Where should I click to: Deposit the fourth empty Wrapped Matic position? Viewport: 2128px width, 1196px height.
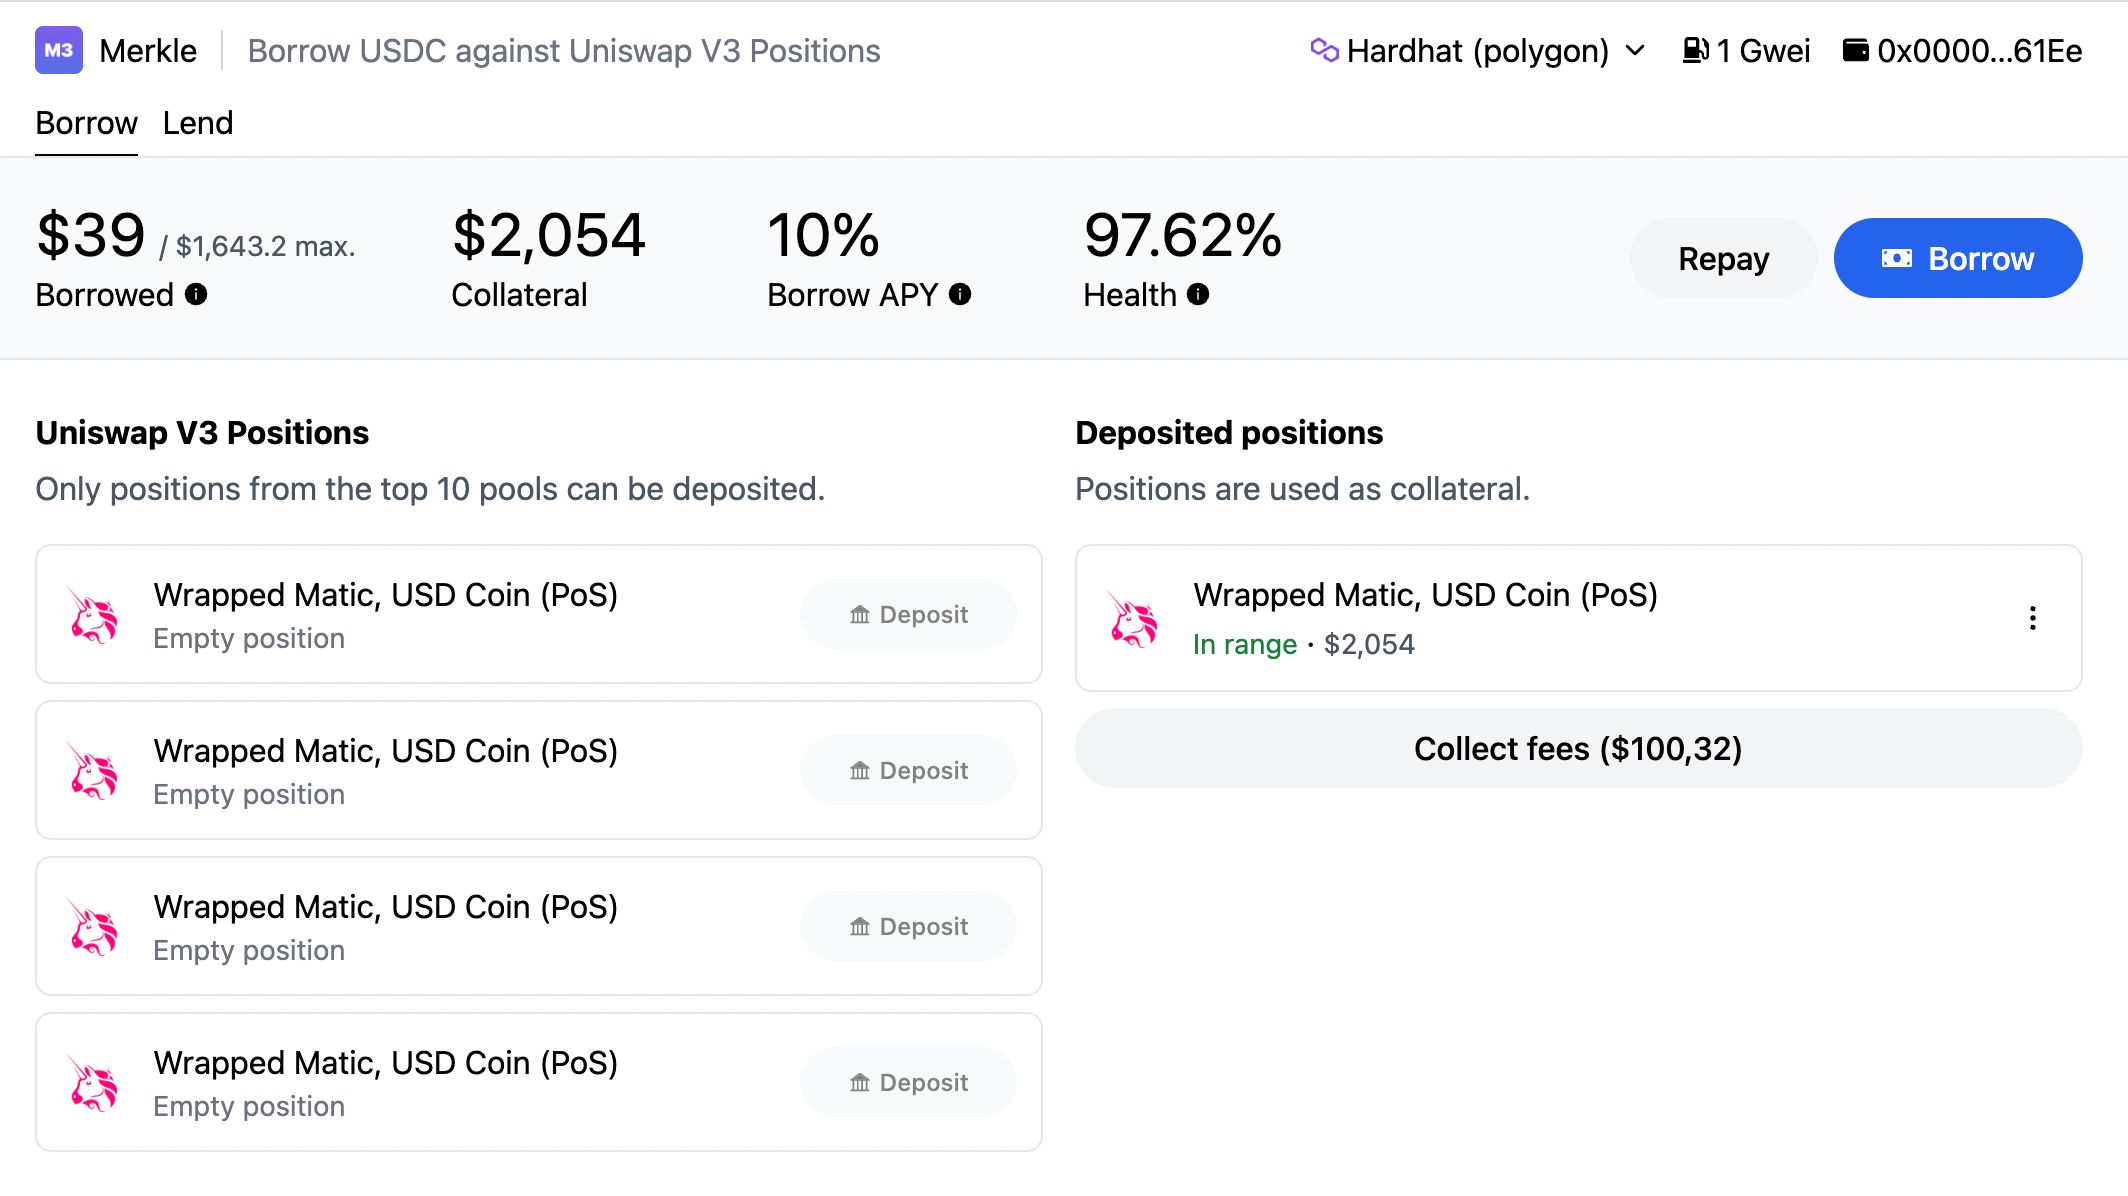(908, 1082)
